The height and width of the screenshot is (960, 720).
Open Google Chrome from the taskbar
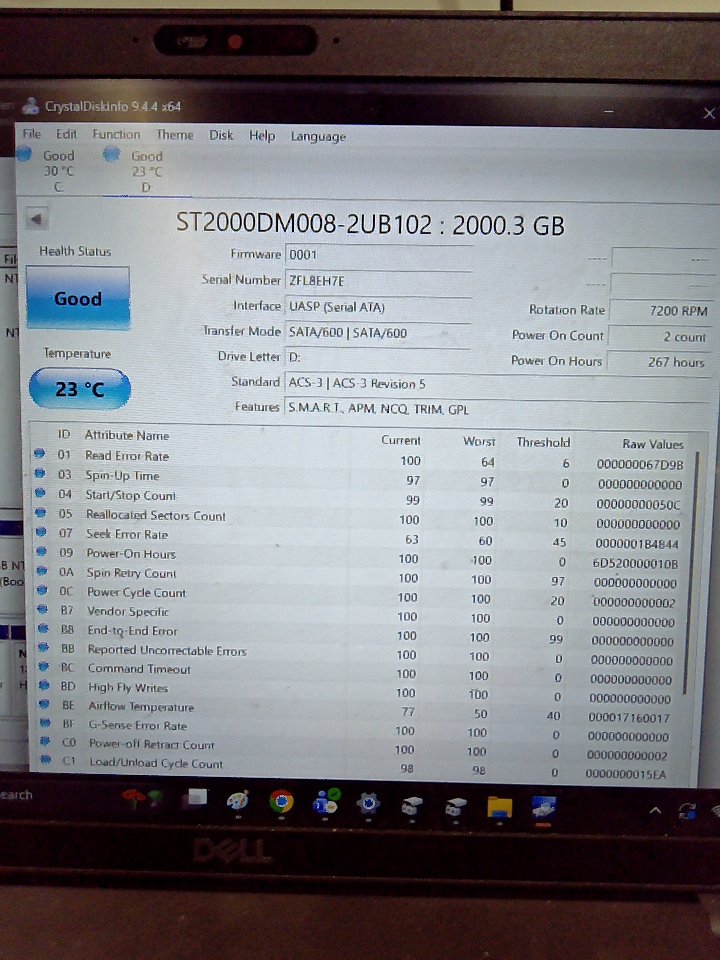point(281,802)
